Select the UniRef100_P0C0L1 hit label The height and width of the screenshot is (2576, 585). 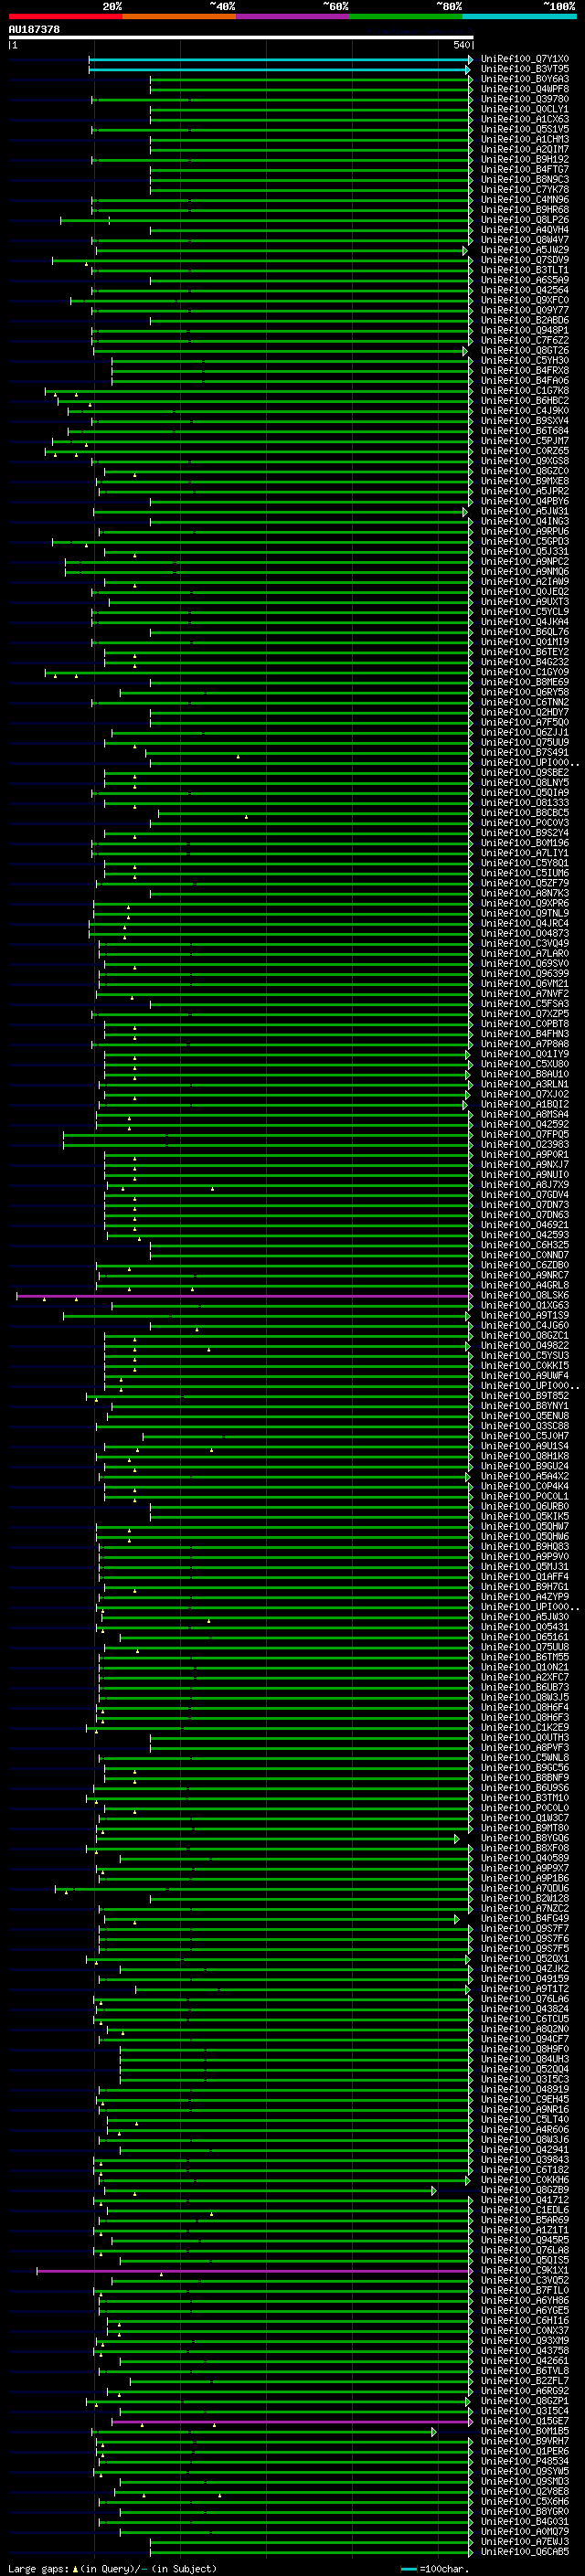pos(525,1497)
